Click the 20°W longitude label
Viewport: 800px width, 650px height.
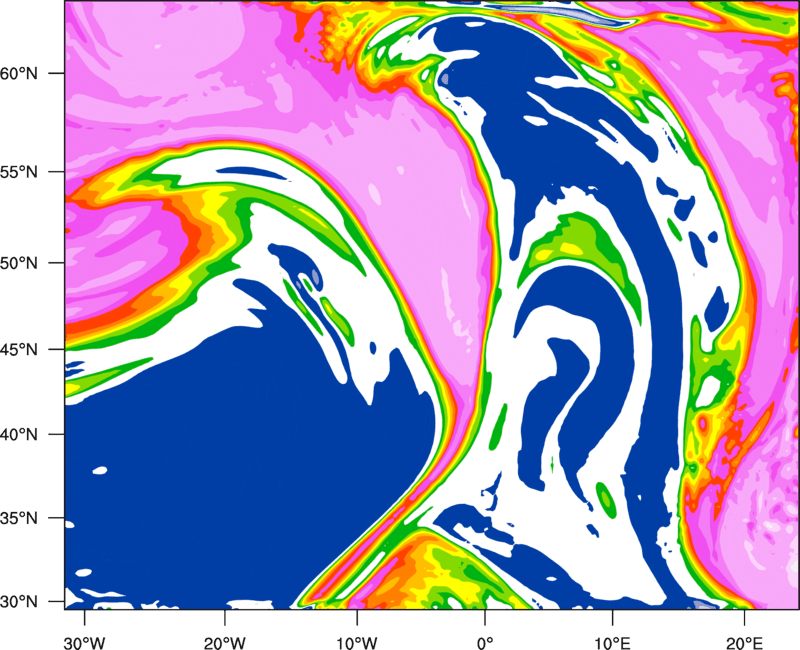pyautogui.click(x=224, y=643)
